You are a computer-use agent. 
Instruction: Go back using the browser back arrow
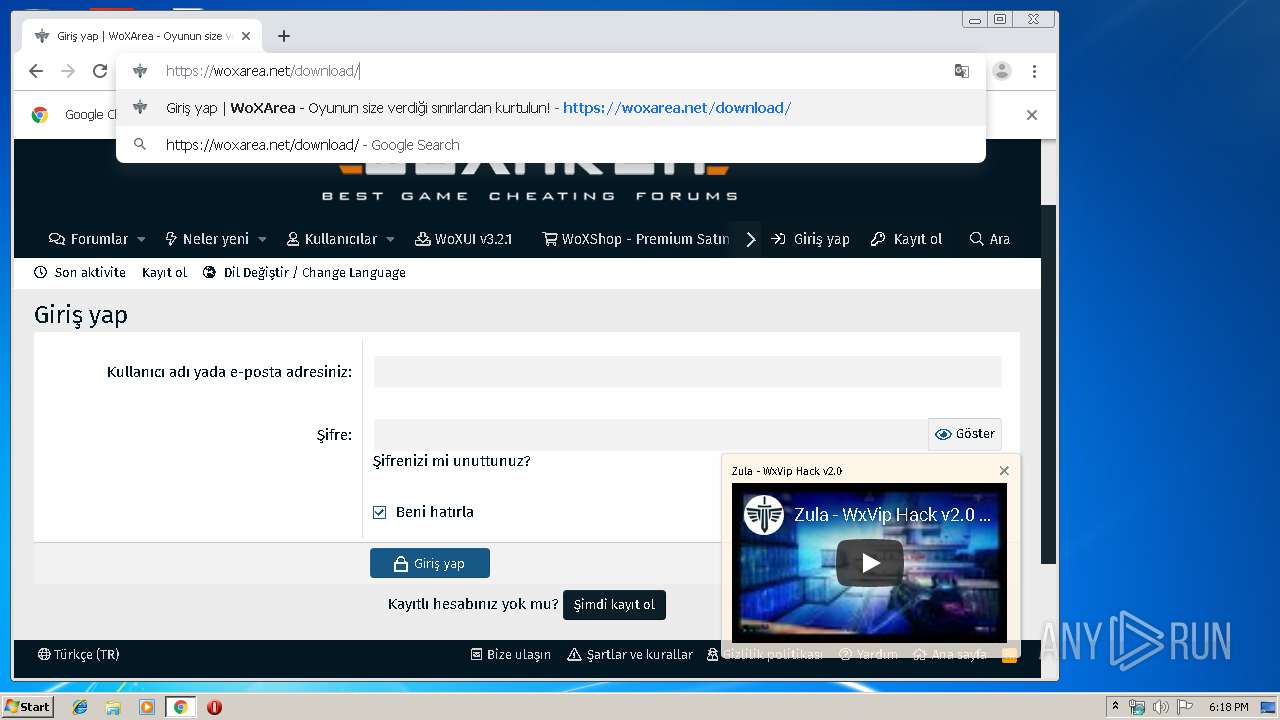pyautogui.click(x=36, y=71)
